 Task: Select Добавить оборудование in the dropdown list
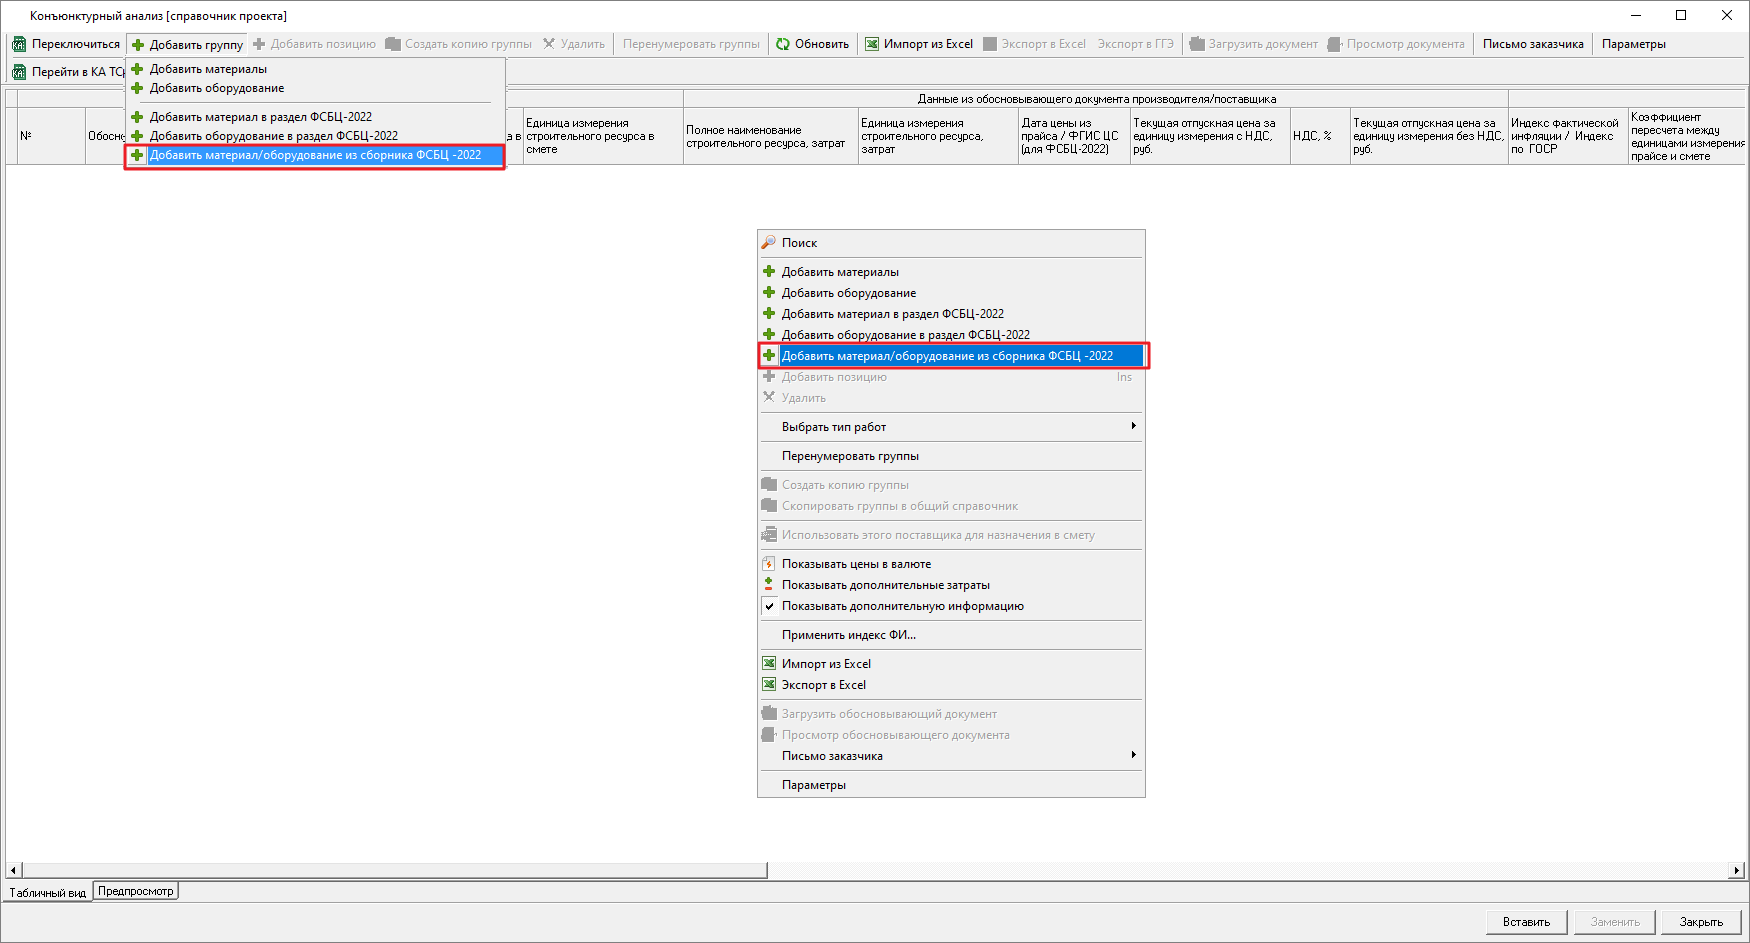pyautogui.click(x=217, y=88)
